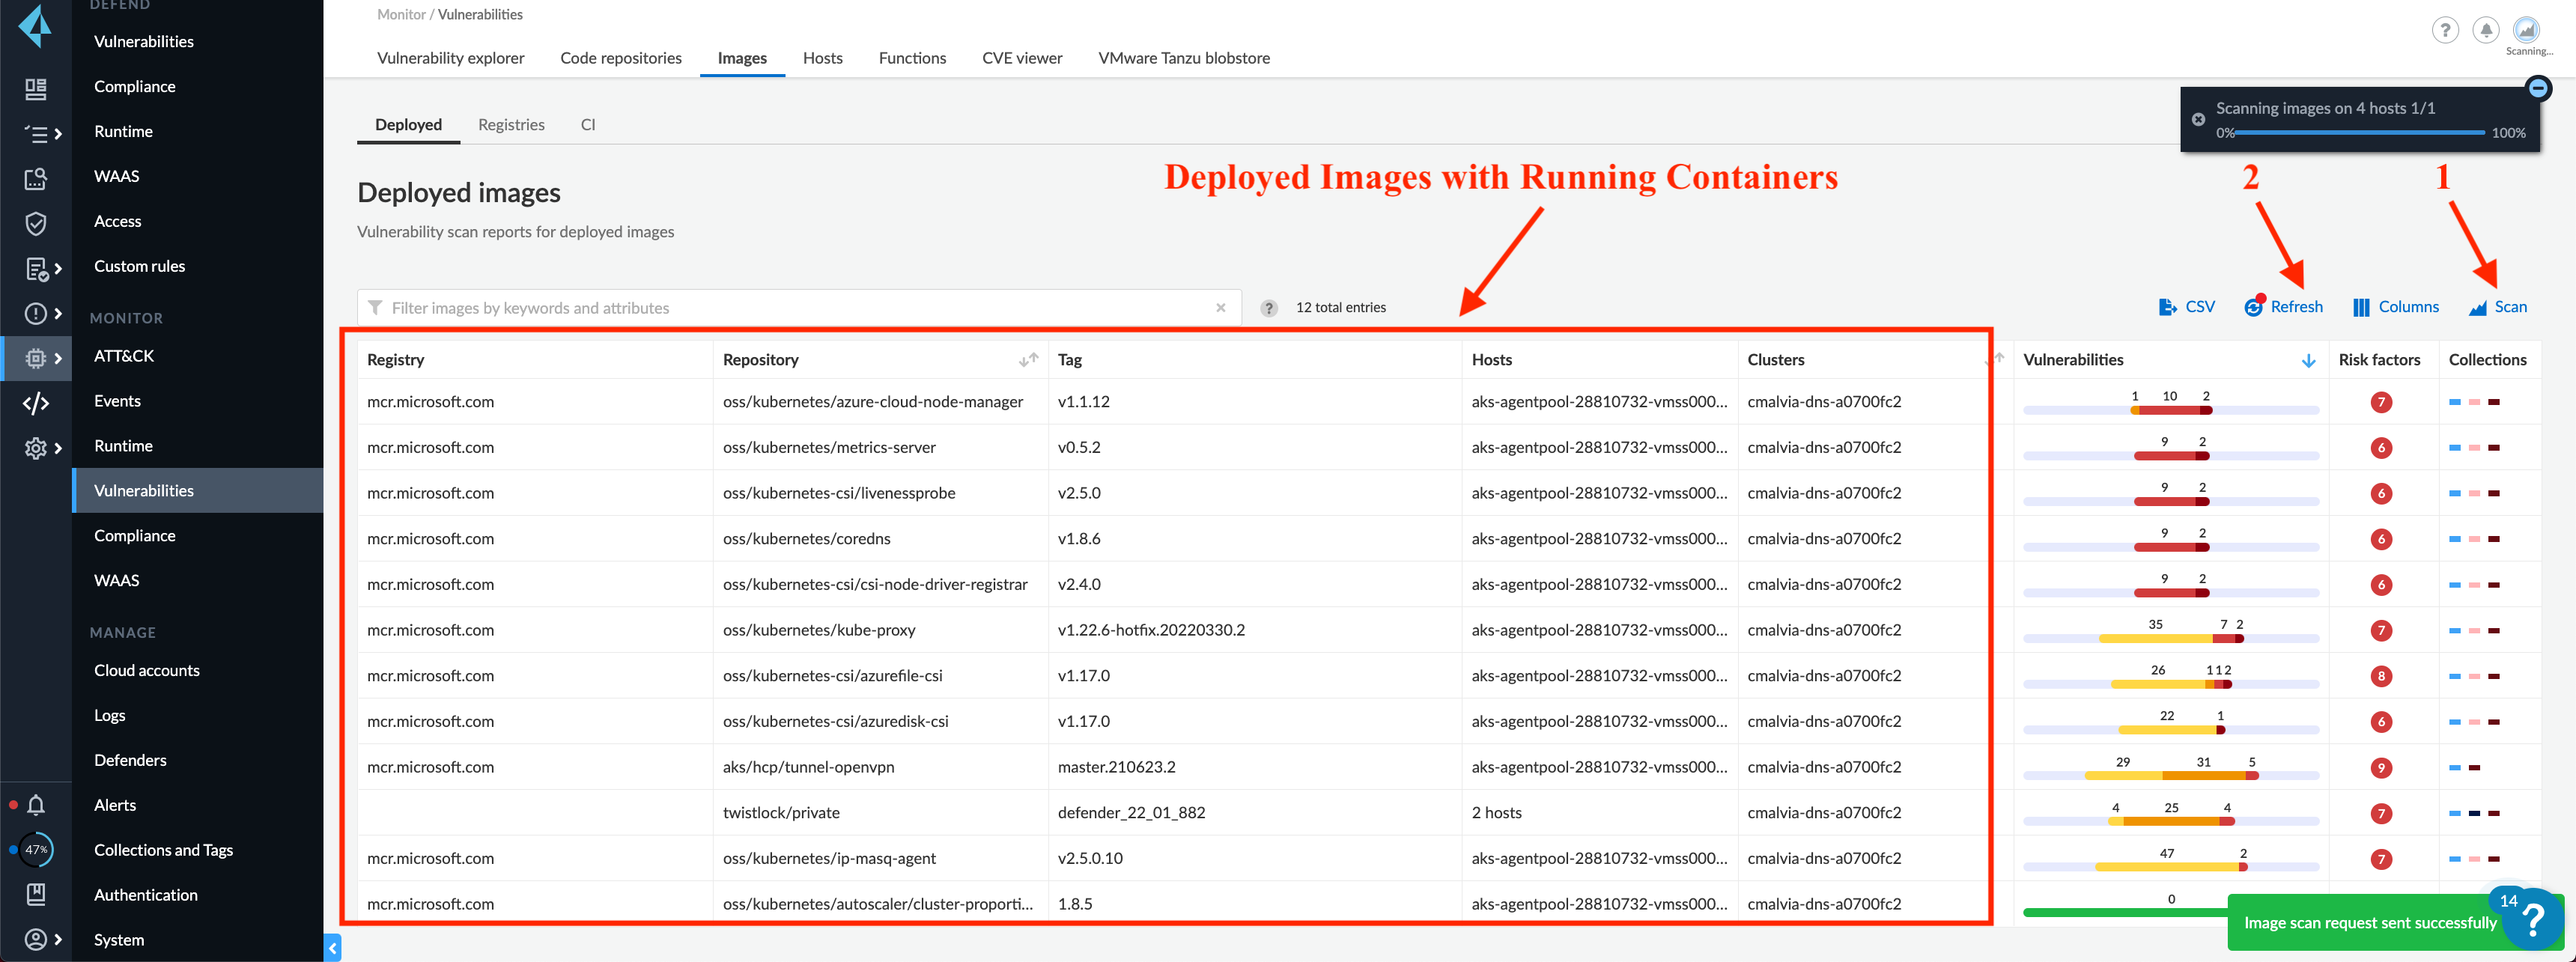Cancel the scanning images progress notification

(x=2198, y=119)
